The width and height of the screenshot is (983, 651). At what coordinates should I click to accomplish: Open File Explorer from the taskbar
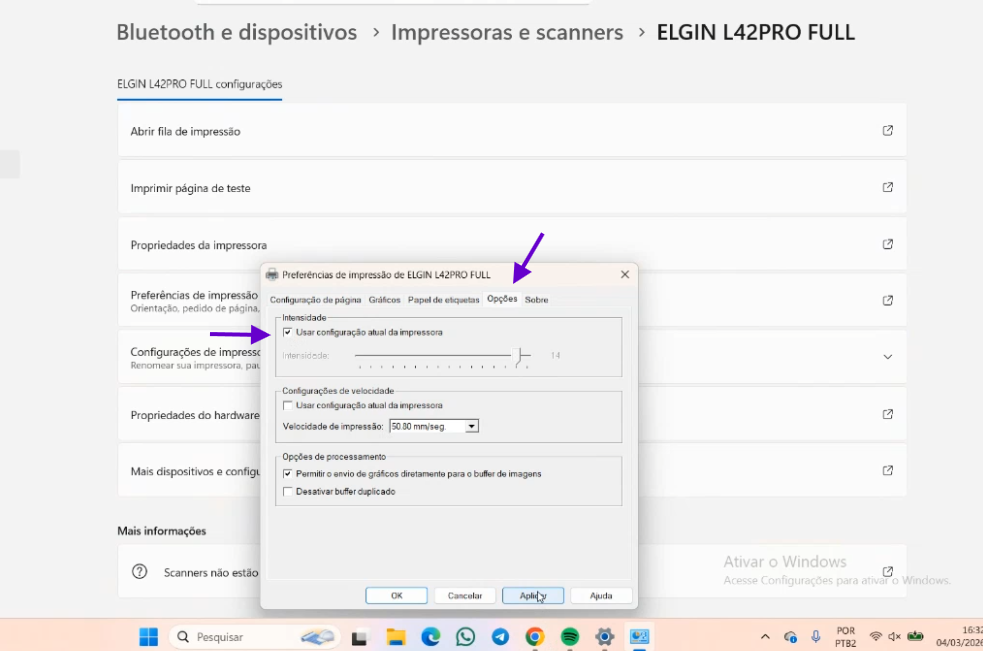click(x=396, y=637)
